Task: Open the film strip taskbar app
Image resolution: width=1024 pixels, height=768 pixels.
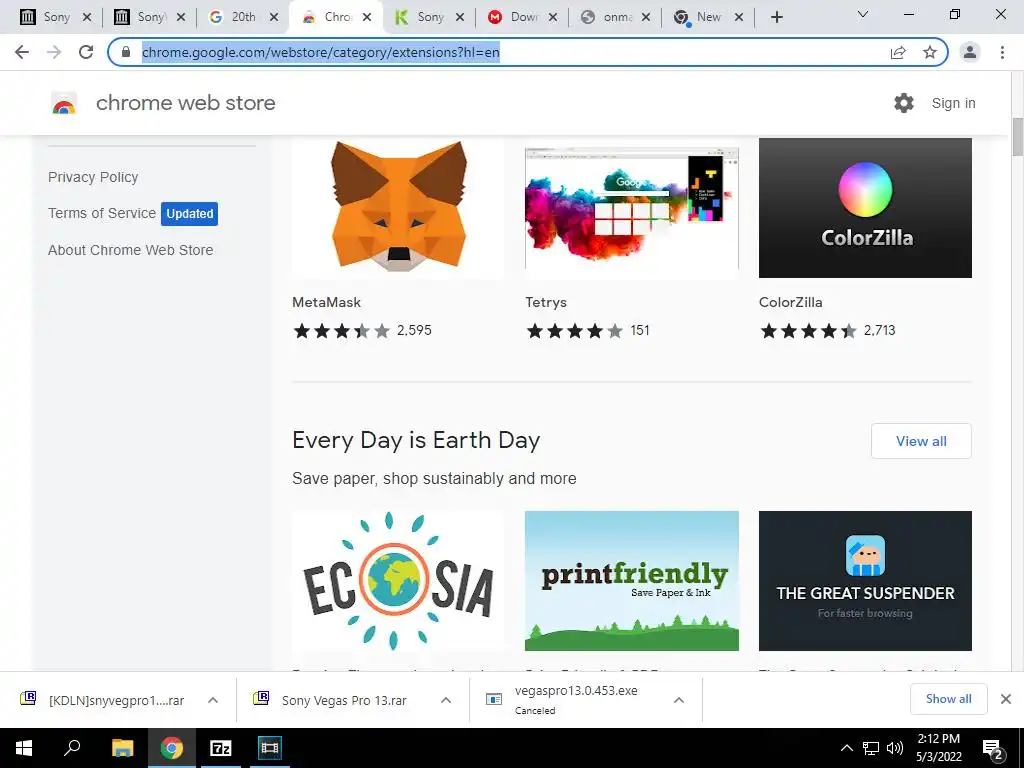Action: [x=269, y=748]
